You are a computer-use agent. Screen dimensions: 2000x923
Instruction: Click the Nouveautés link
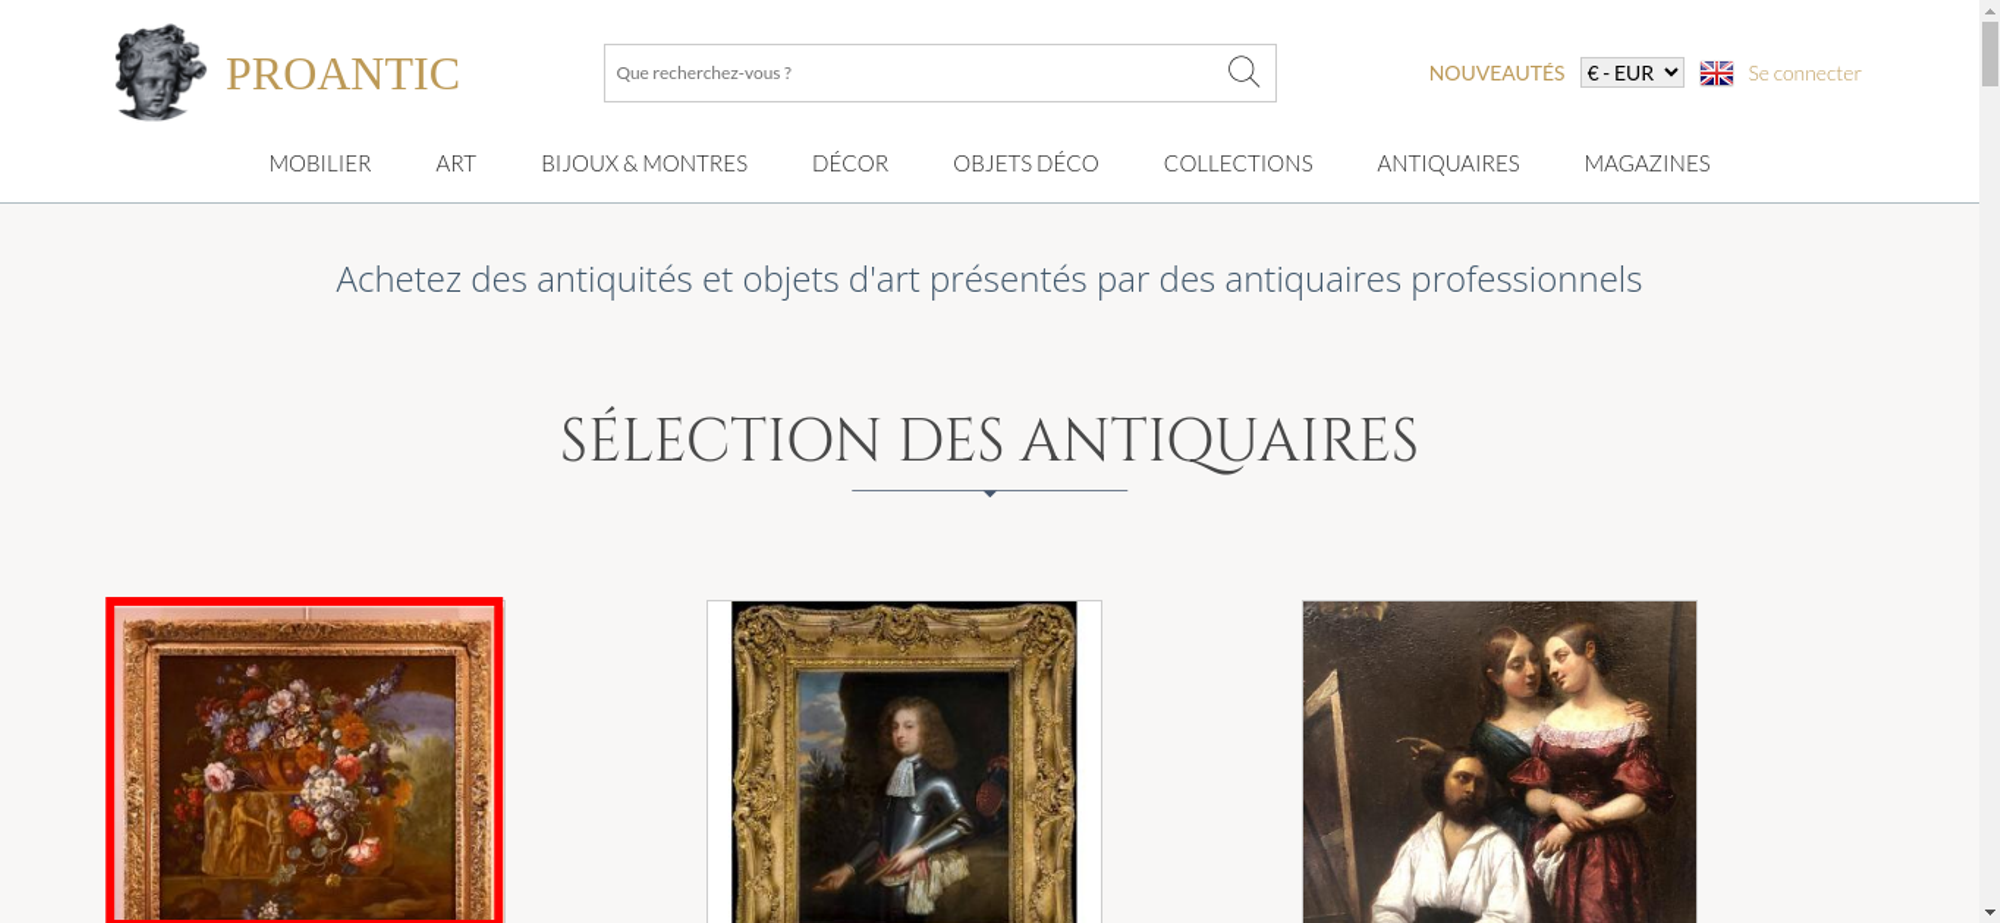(1496, 73)
